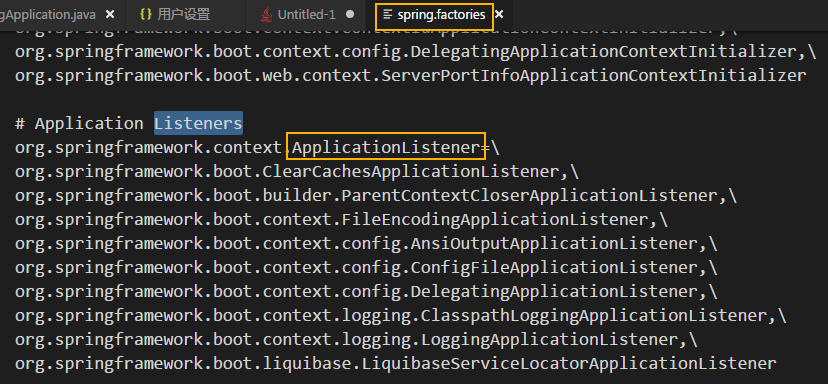Click the unsaved dot on Untitled-1 tab
Viewport: 828px width, 384px height.
click(350, 15)
